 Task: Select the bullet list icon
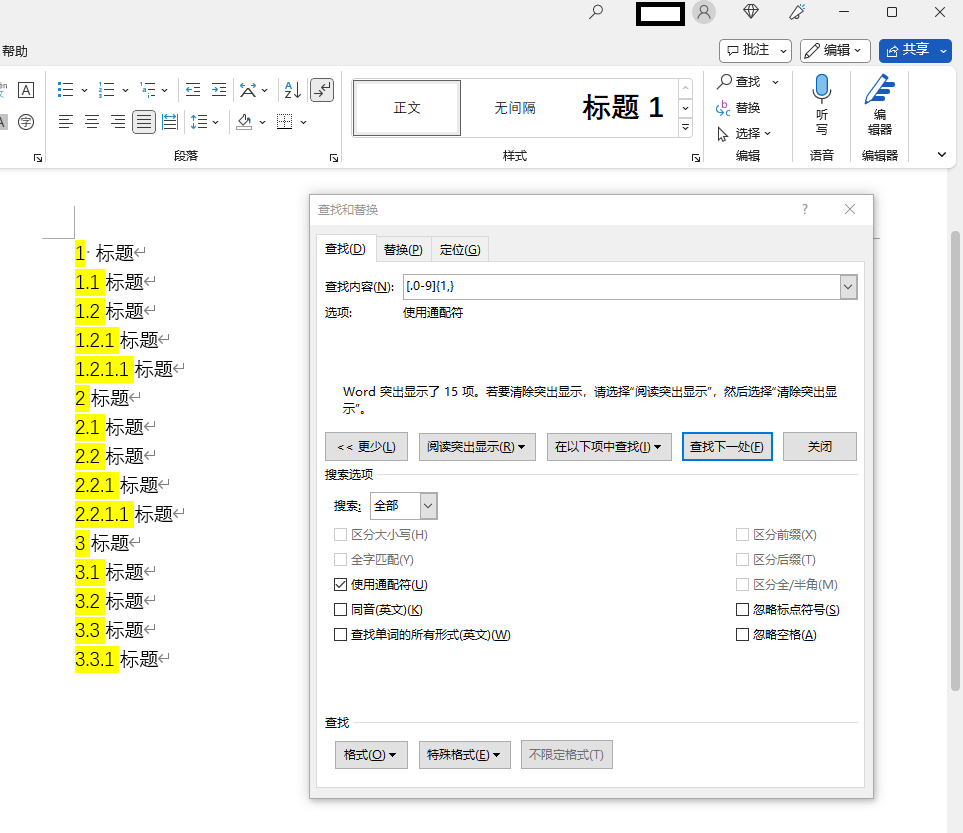64,89
